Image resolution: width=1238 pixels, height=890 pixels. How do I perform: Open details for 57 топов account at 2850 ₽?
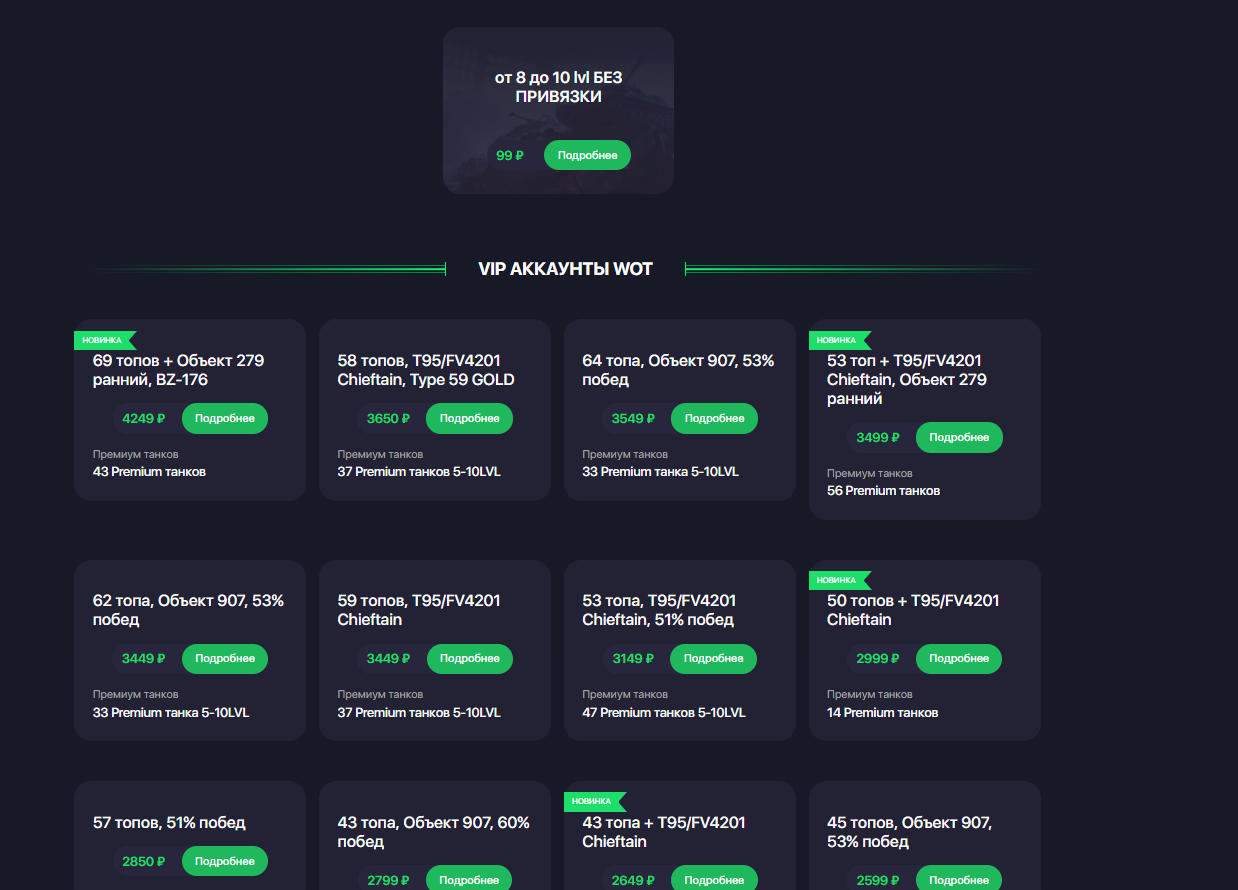tap(225, 861)
